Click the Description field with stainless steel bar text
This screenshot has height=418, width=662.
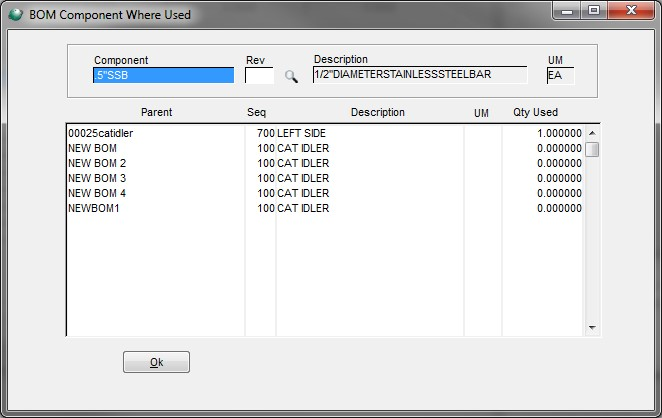coord(420,75)
